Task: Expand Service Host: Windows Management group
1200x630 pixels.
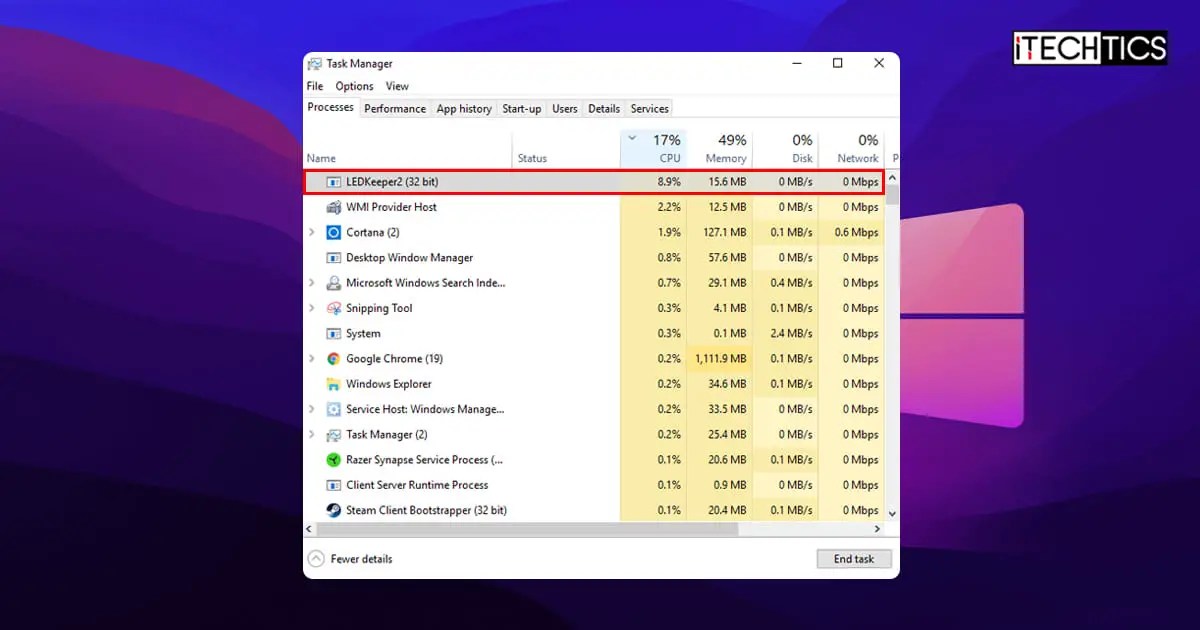Action: click(x=312, y=409)
